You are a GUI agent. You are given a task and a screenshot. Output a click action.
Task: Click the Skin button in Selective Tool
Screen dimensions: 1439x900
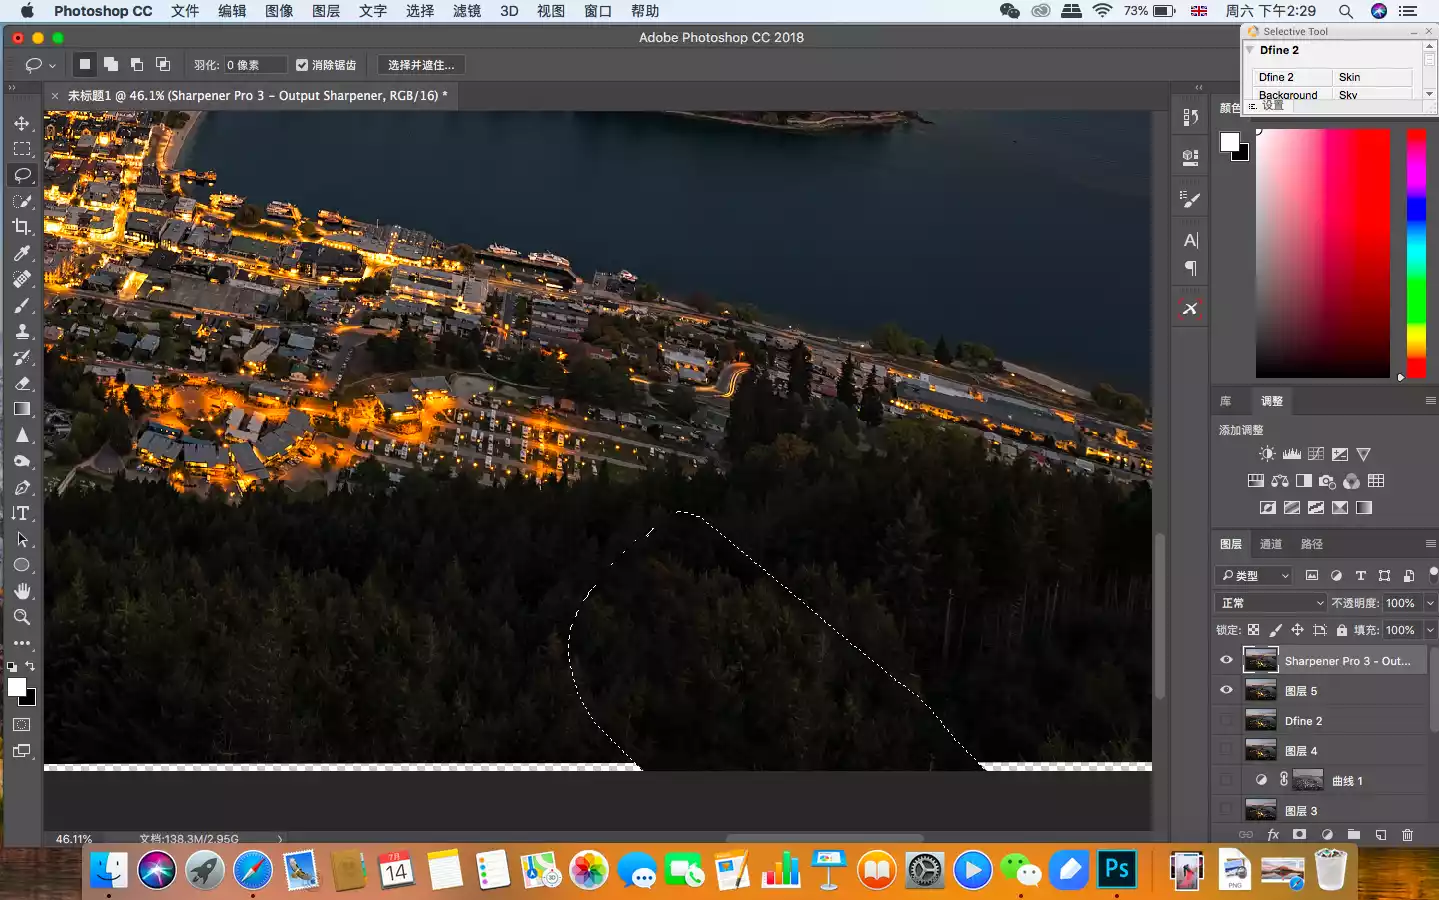pos(1370,77)
